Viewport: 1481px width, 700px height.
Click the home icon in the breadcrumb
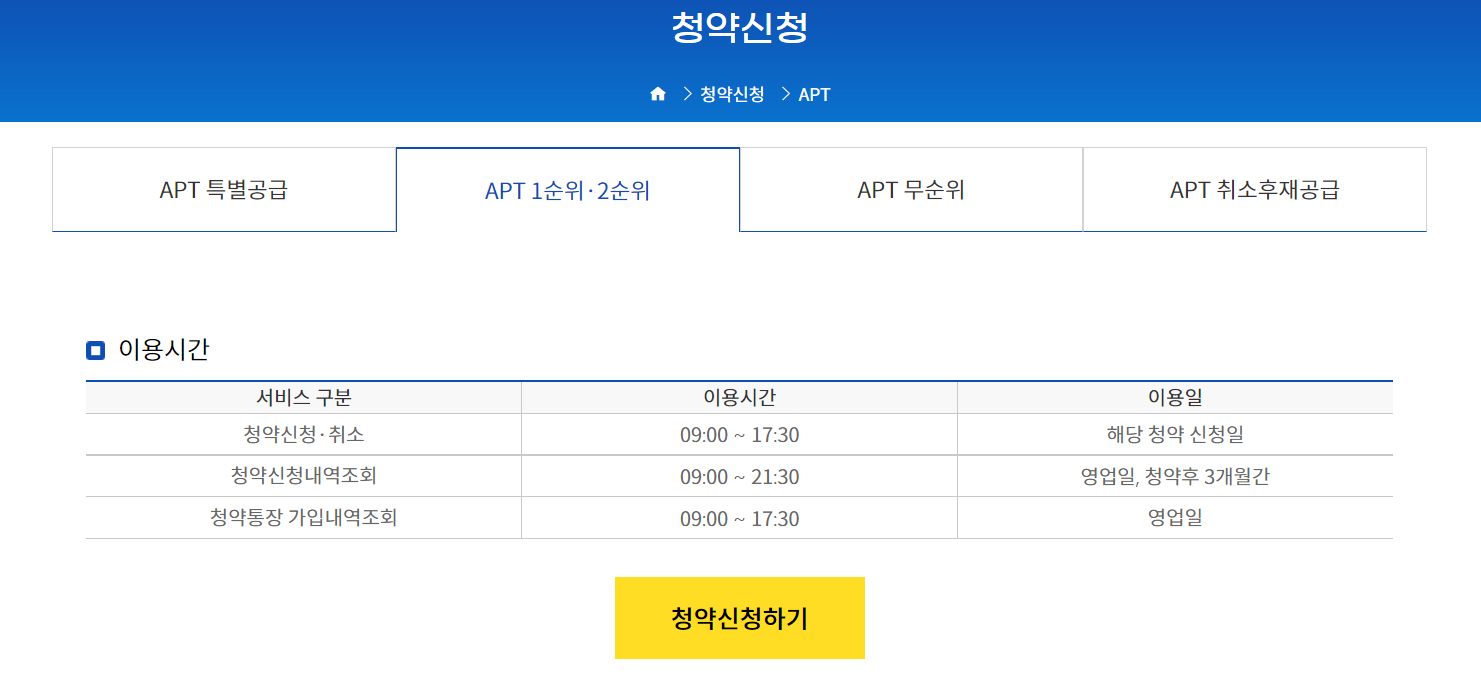pos(658,93)
